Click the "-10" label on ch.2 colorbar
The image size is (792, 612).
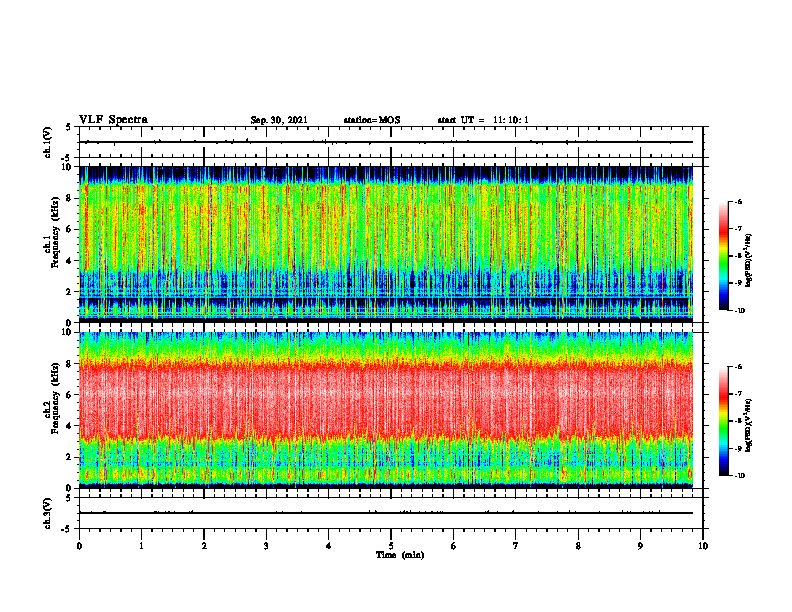click(x=740, y=476)
